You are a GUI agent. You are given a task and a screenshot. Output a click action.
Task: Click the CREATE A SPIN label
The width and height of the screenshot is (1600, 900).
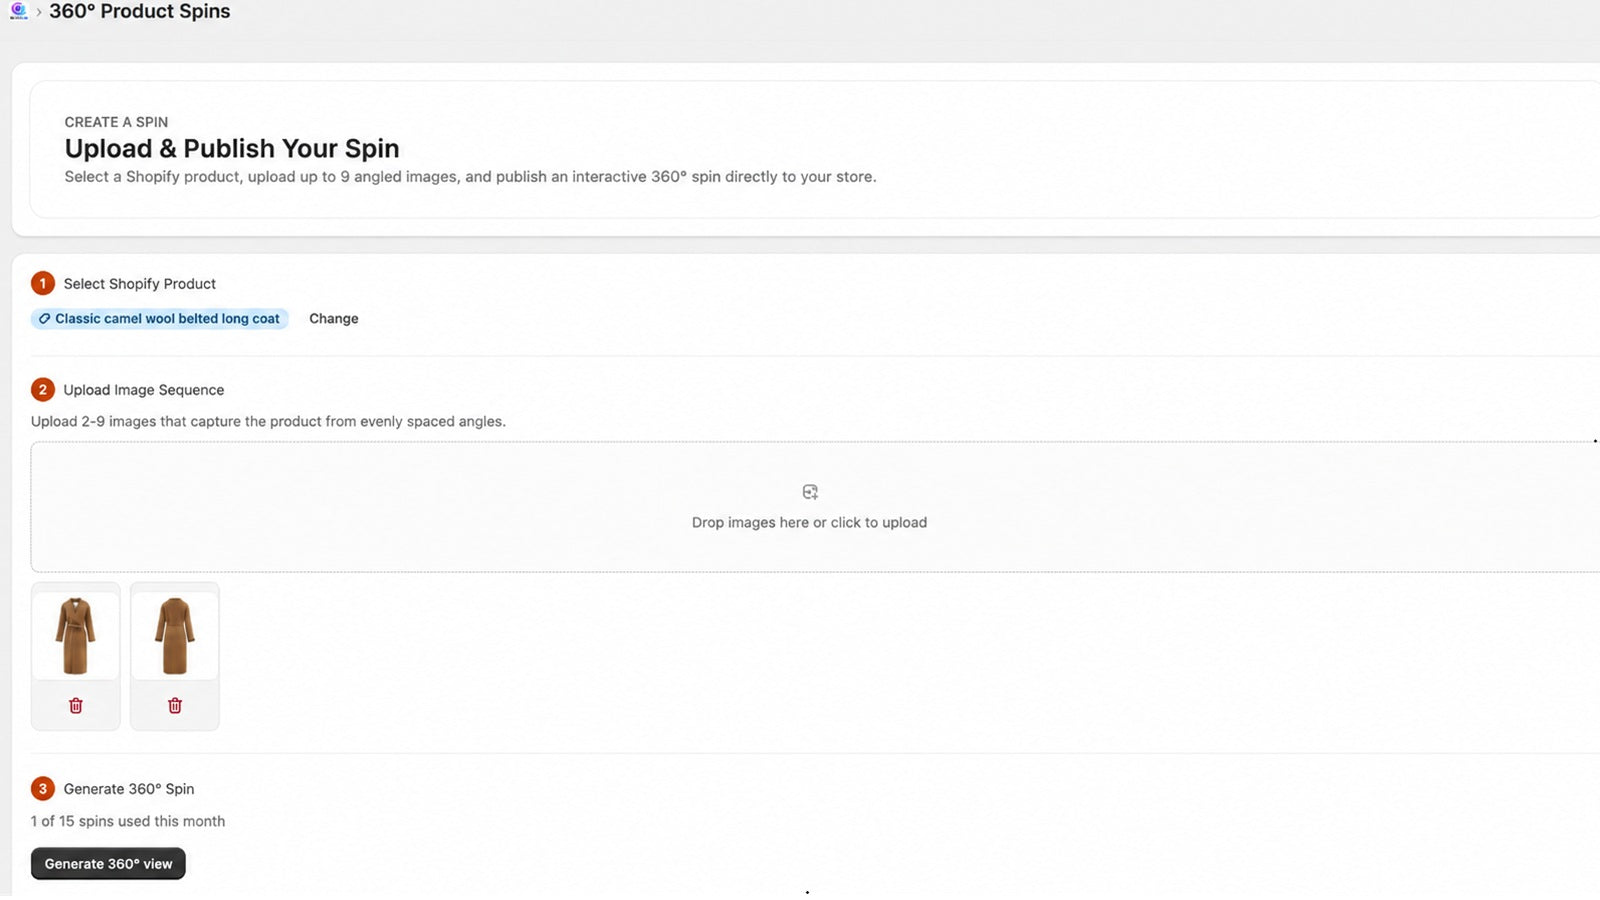116,122
